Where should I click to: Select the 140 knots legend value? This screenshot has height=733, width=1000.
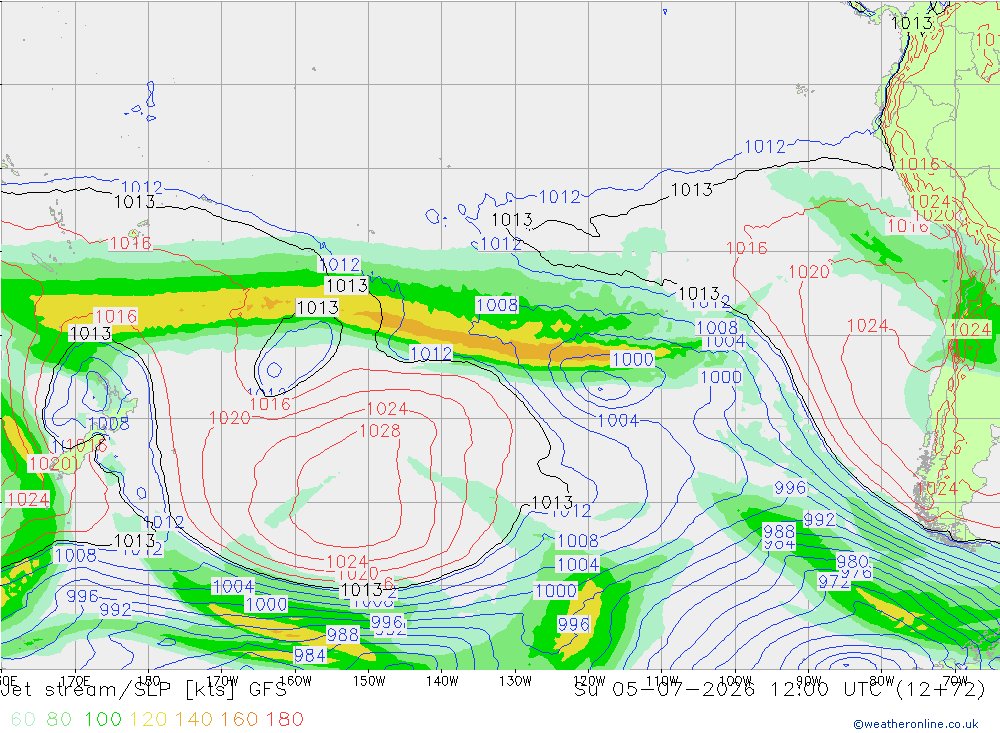[193, 719]
